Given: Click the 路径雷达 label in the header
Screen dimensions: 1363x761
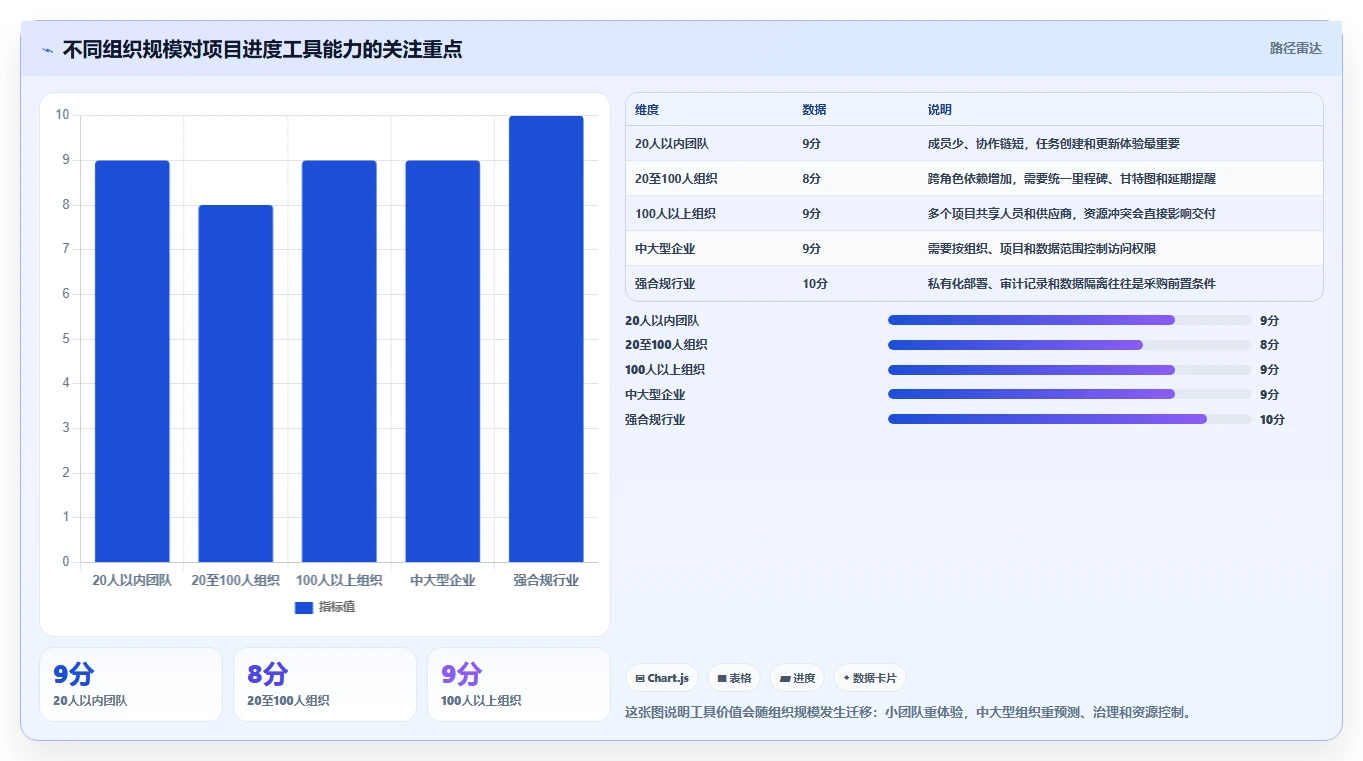Looking at the screenshot, I should [1295, 48].
